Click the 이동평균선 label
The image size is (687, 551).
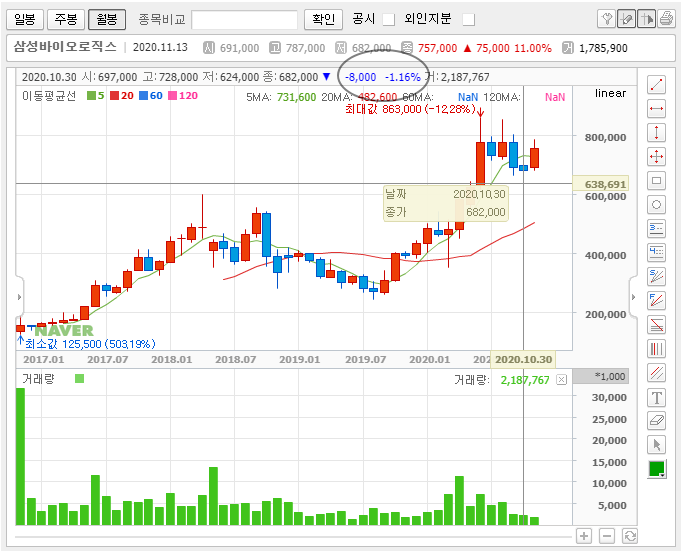[49, 95]
